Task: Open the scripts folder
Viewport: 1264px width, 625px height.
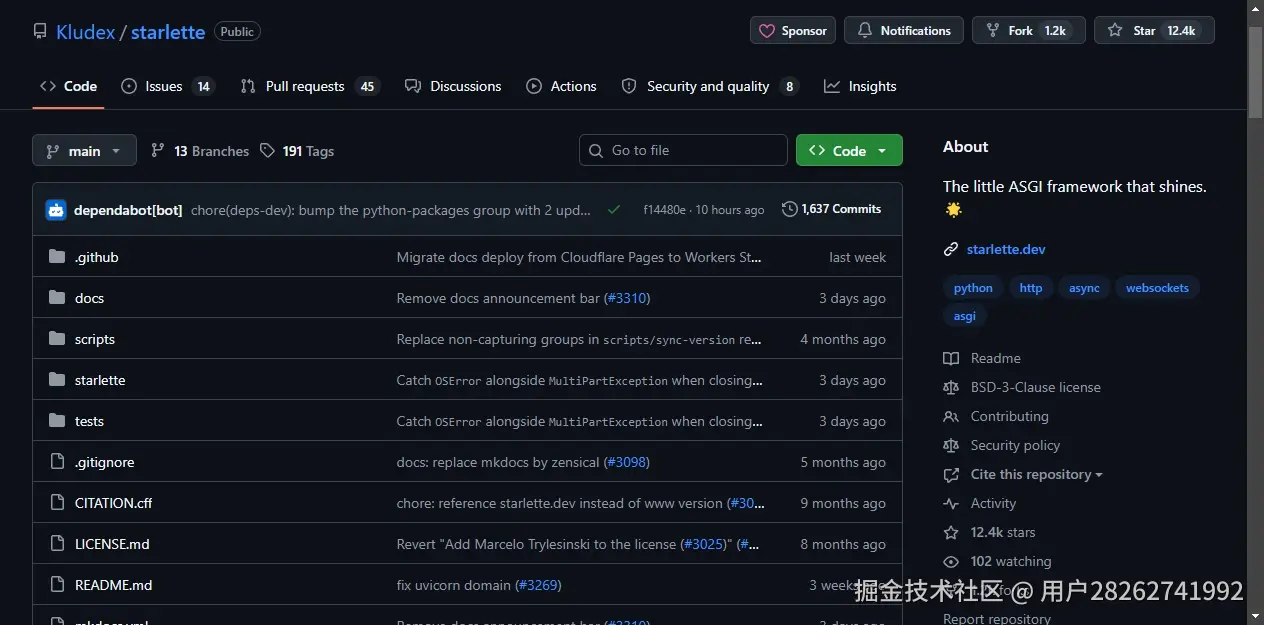Action: tap(95, 339)
